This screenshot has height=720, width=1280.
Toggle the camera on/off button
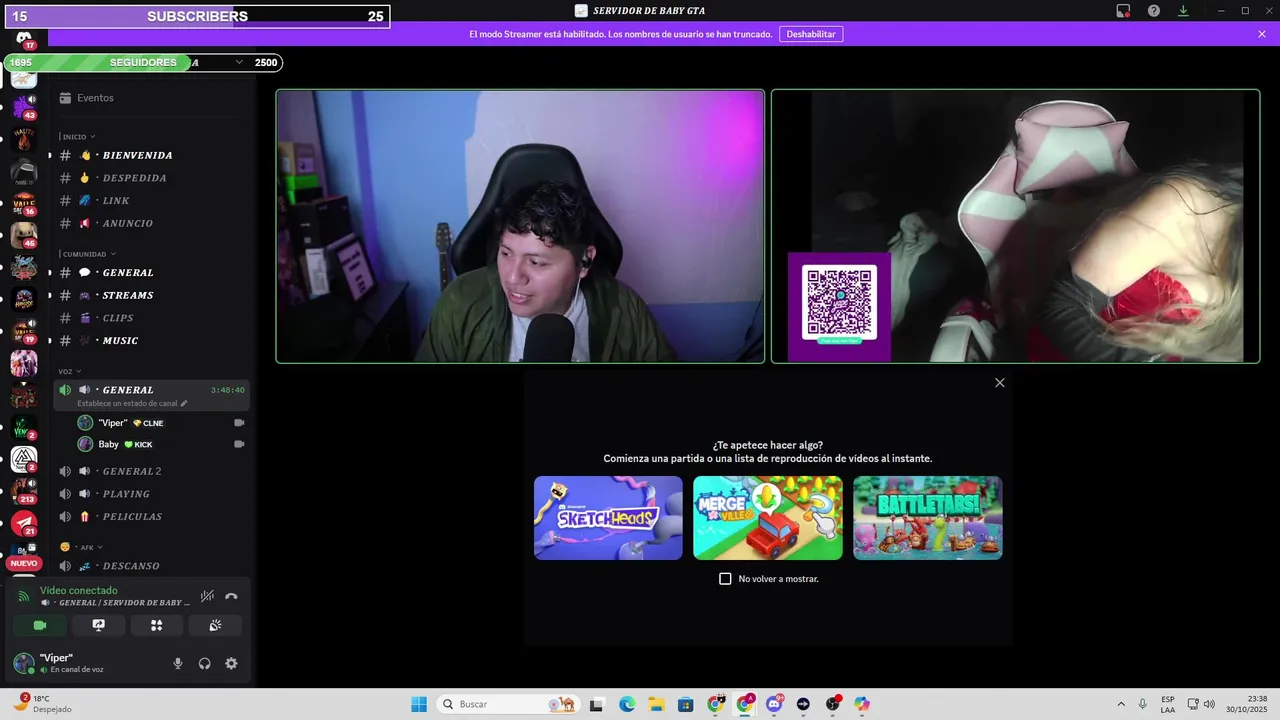40,625
